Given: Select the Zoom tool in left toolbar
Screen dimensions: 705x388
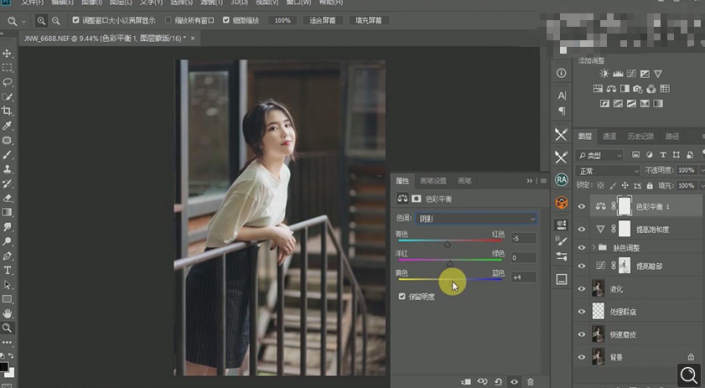Looking at the screenshot, I should (x=7, y=328).
